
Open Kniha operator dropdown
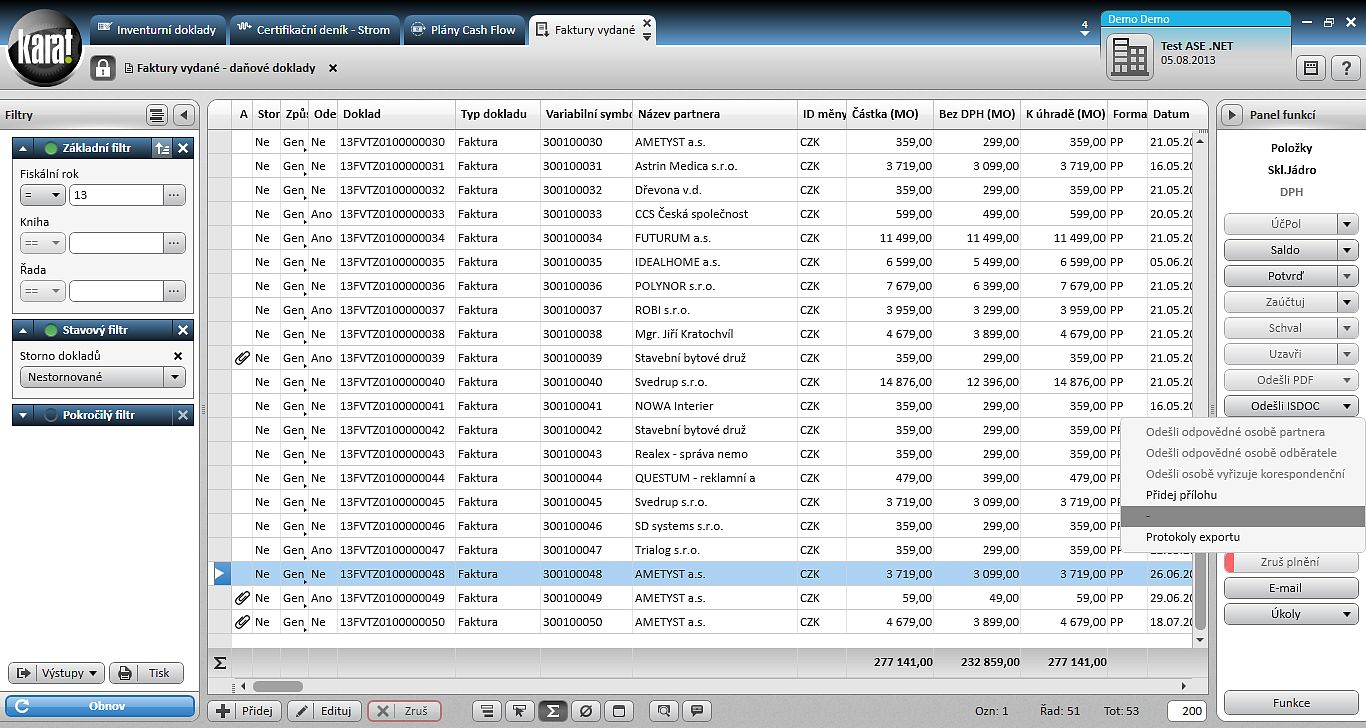(42, 243)
